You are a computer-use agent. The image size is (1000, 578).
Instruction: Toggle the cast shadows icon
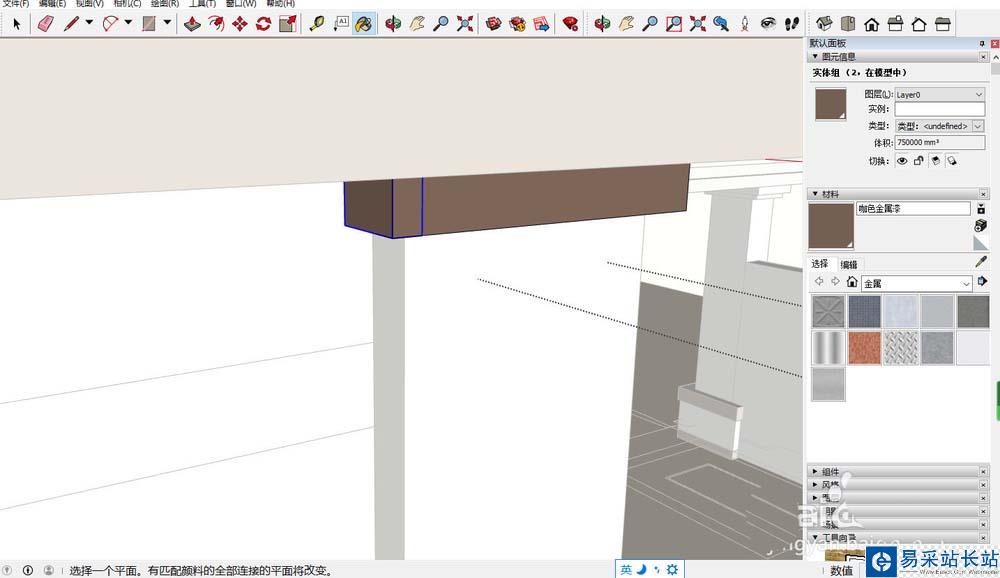pyautogui.click(x=952, y=161)
